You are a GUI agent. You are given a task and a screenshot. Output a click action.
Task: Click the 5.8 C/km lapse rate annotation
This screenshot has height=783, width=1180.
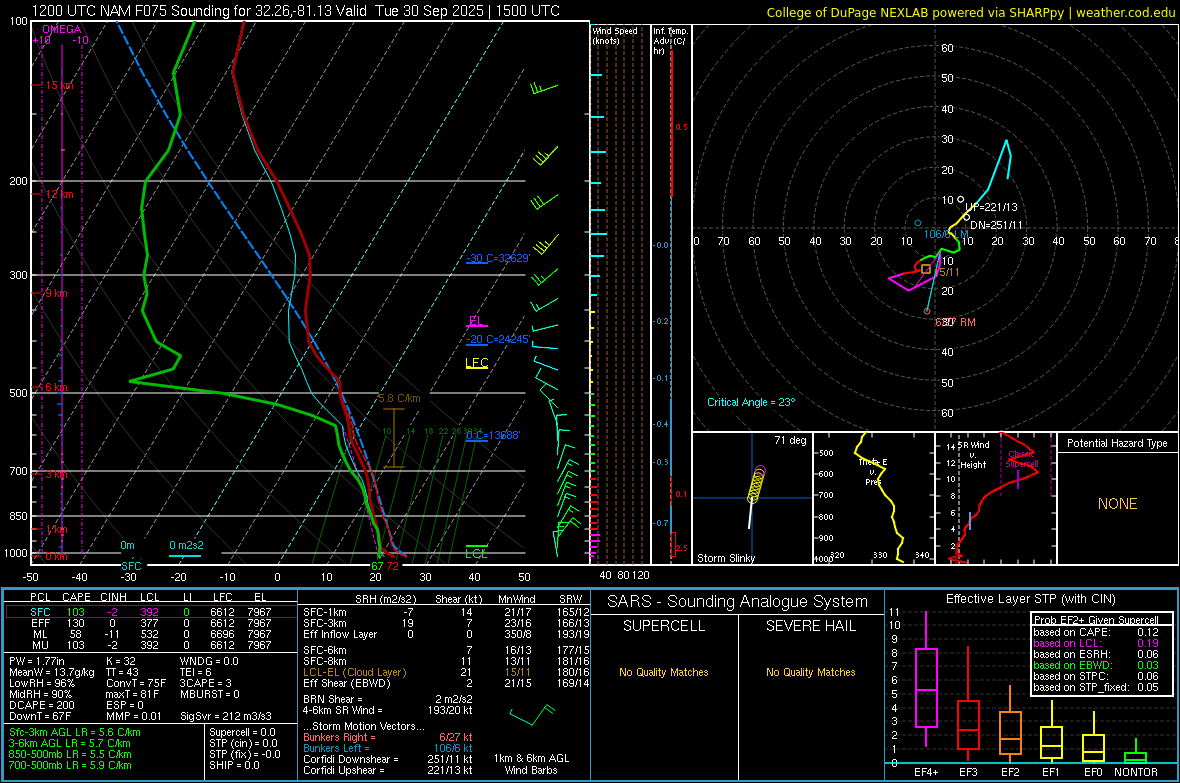(399, 398)
